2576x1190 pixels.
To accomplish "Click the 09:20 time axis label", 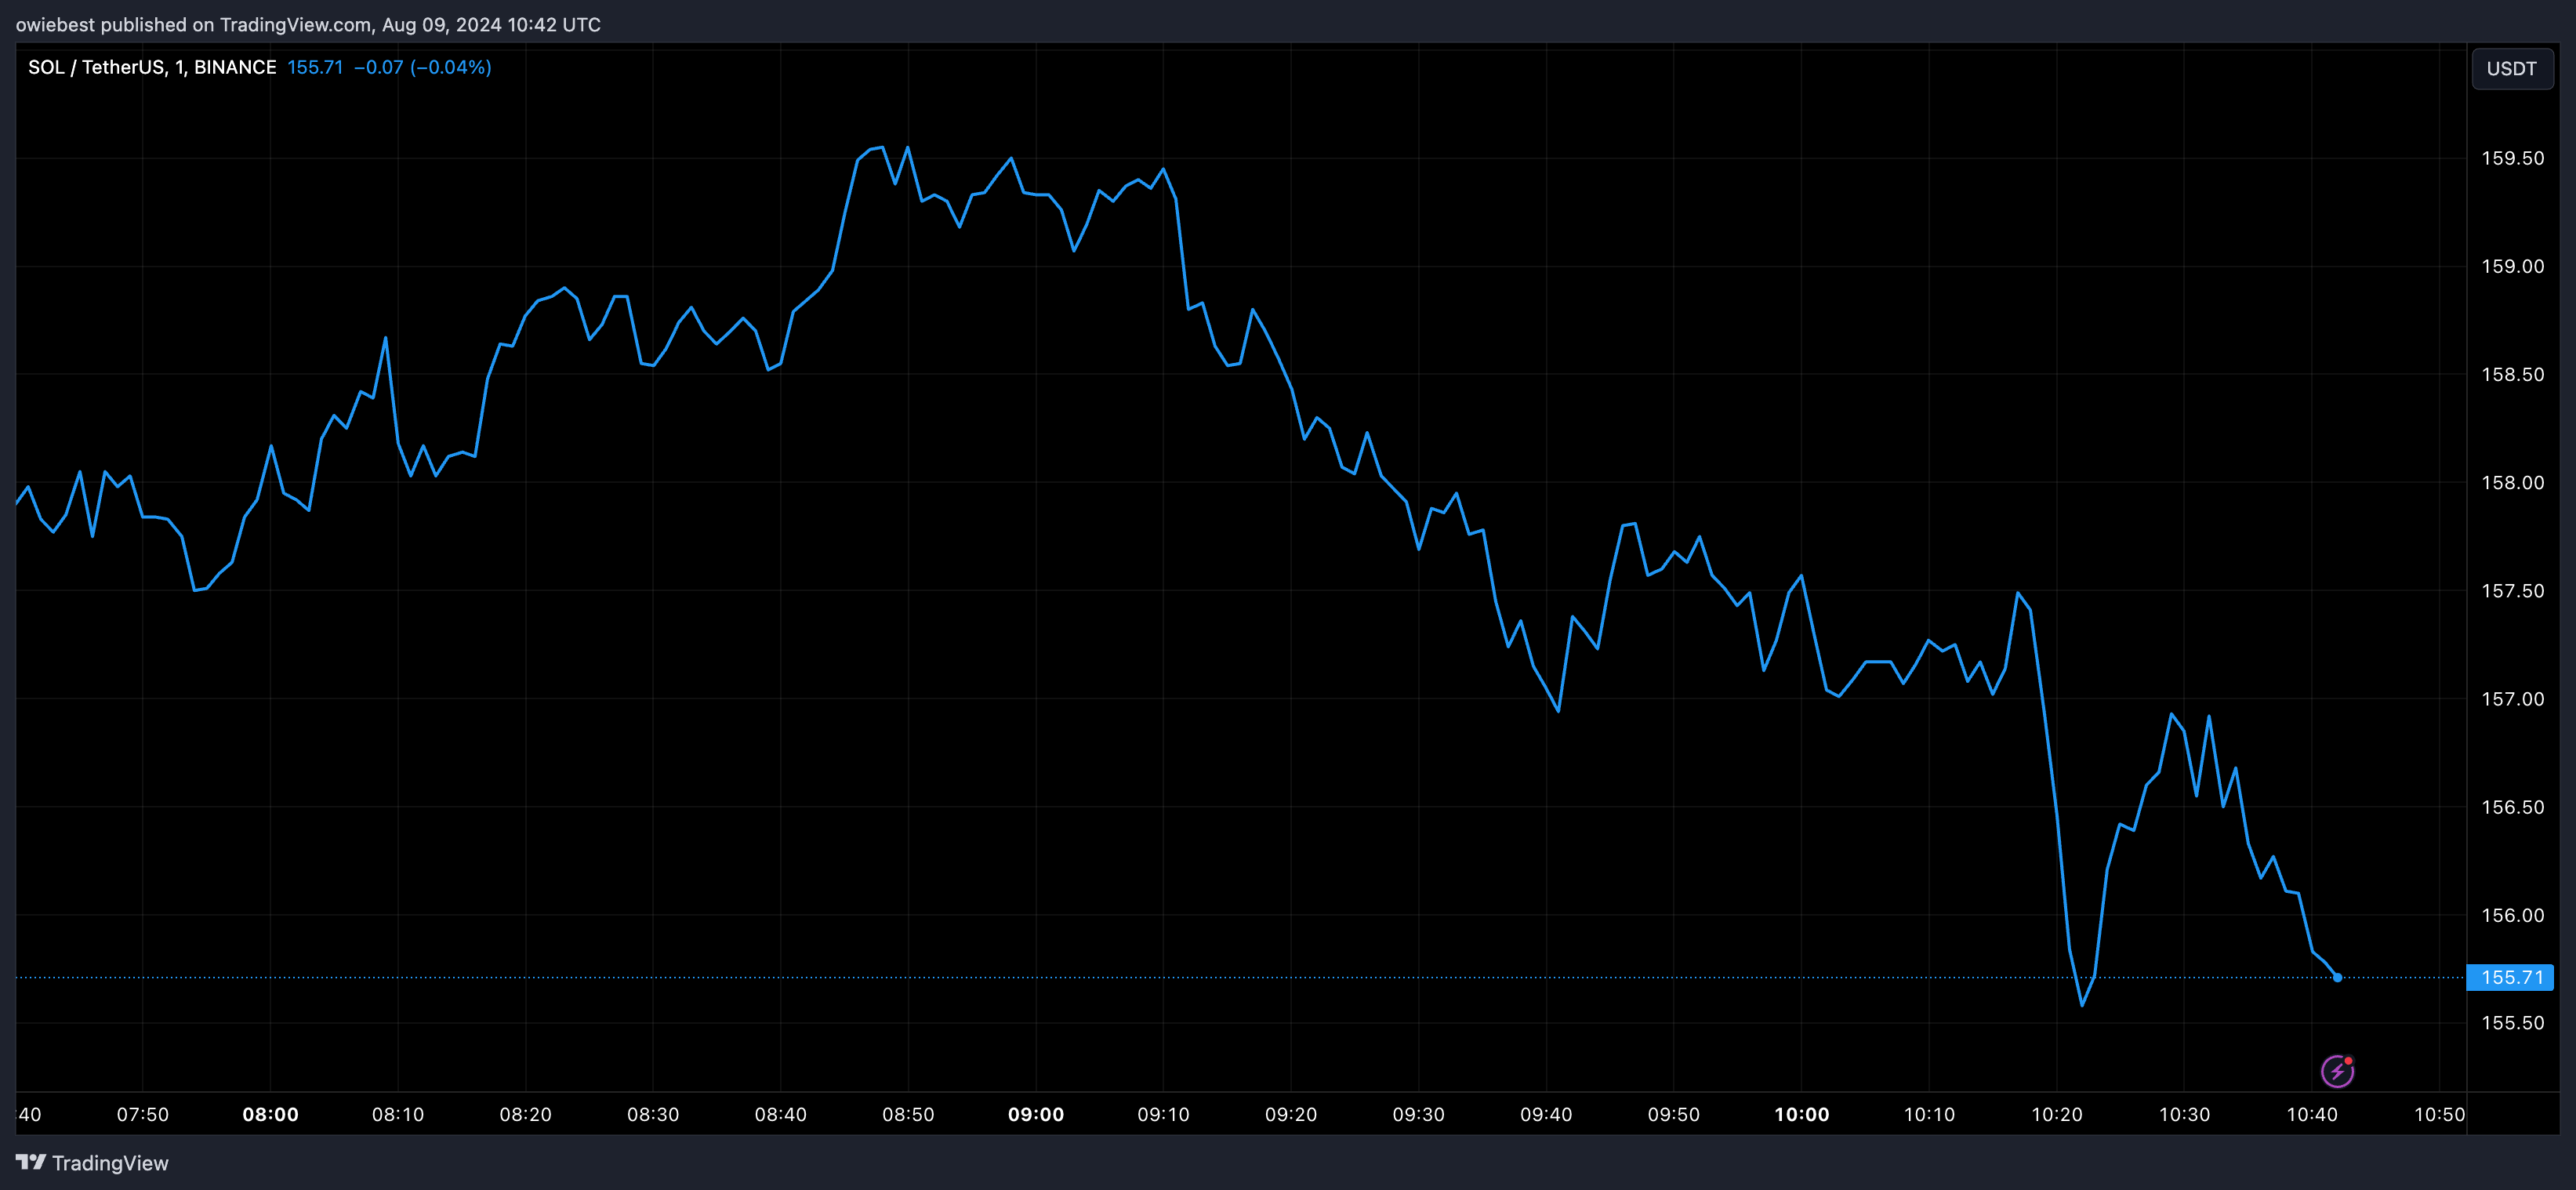I will click(x=1291, y=1114).
